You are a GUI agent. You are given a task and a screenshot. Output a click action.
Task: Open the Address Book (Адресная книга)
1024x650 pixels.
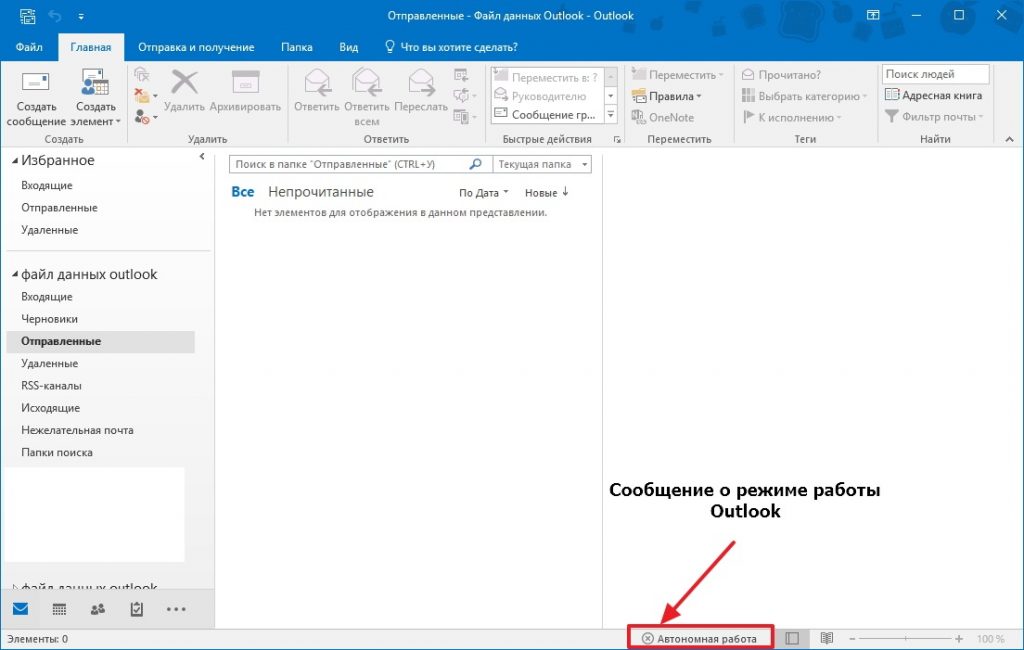[934, 96]
